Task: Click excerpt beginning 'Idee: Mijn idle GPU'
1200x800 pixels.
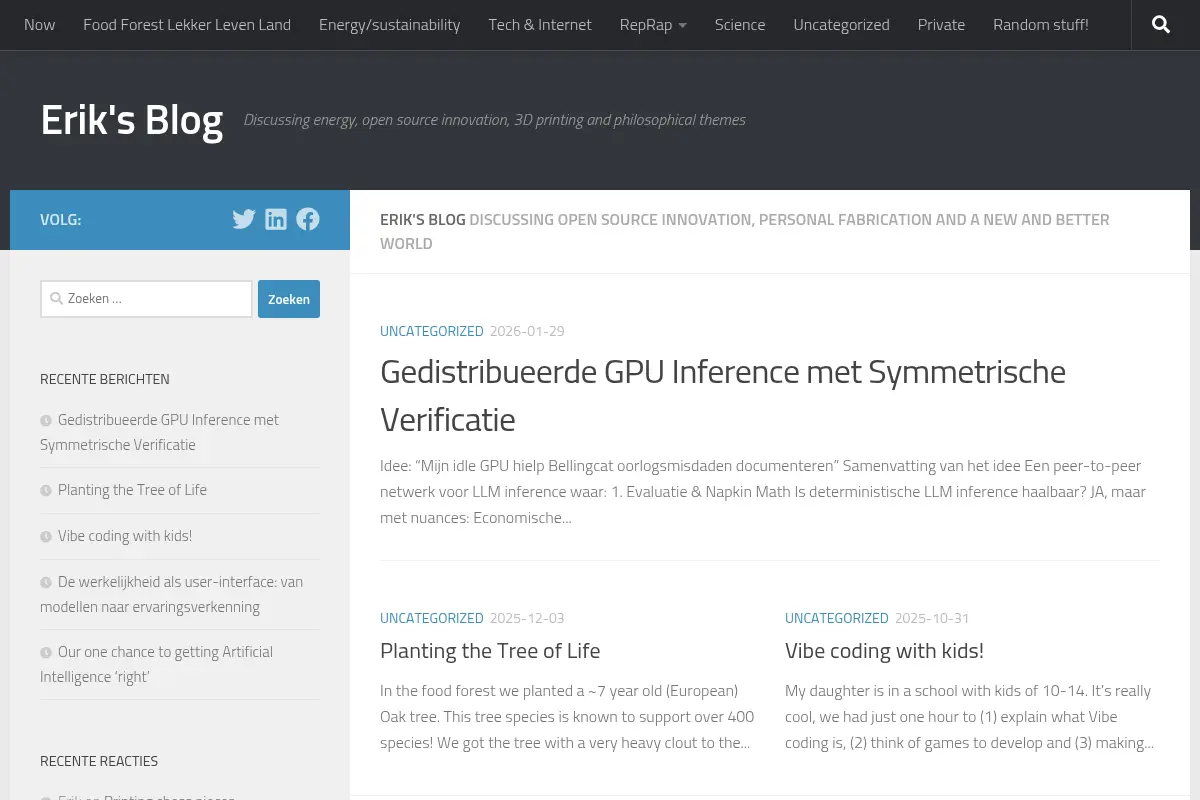Action: coord(763,492)
